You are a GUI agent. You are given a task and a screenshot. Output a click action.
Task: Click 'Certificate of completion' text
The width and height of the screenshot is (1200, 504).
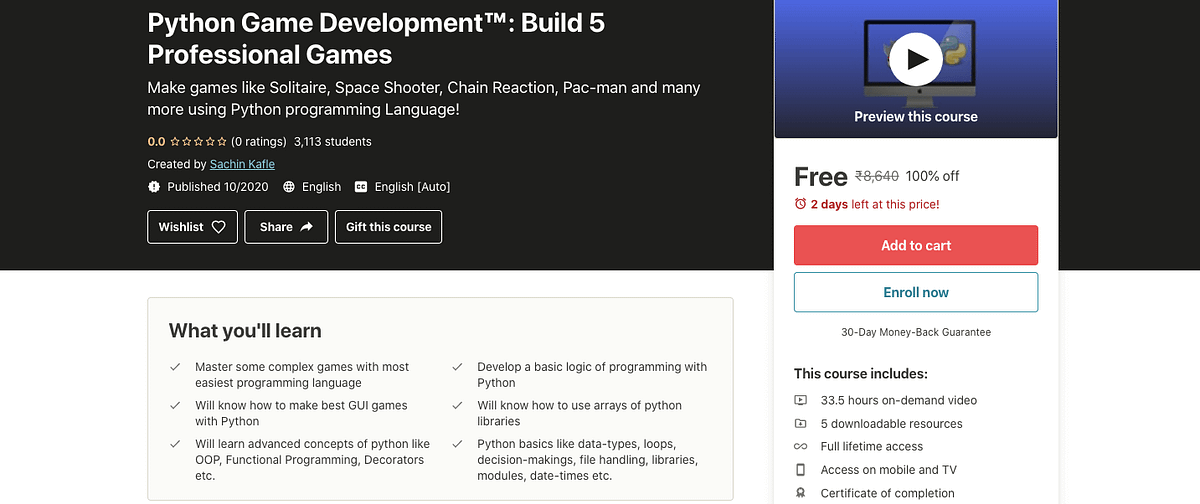click(x=888, y=493)
